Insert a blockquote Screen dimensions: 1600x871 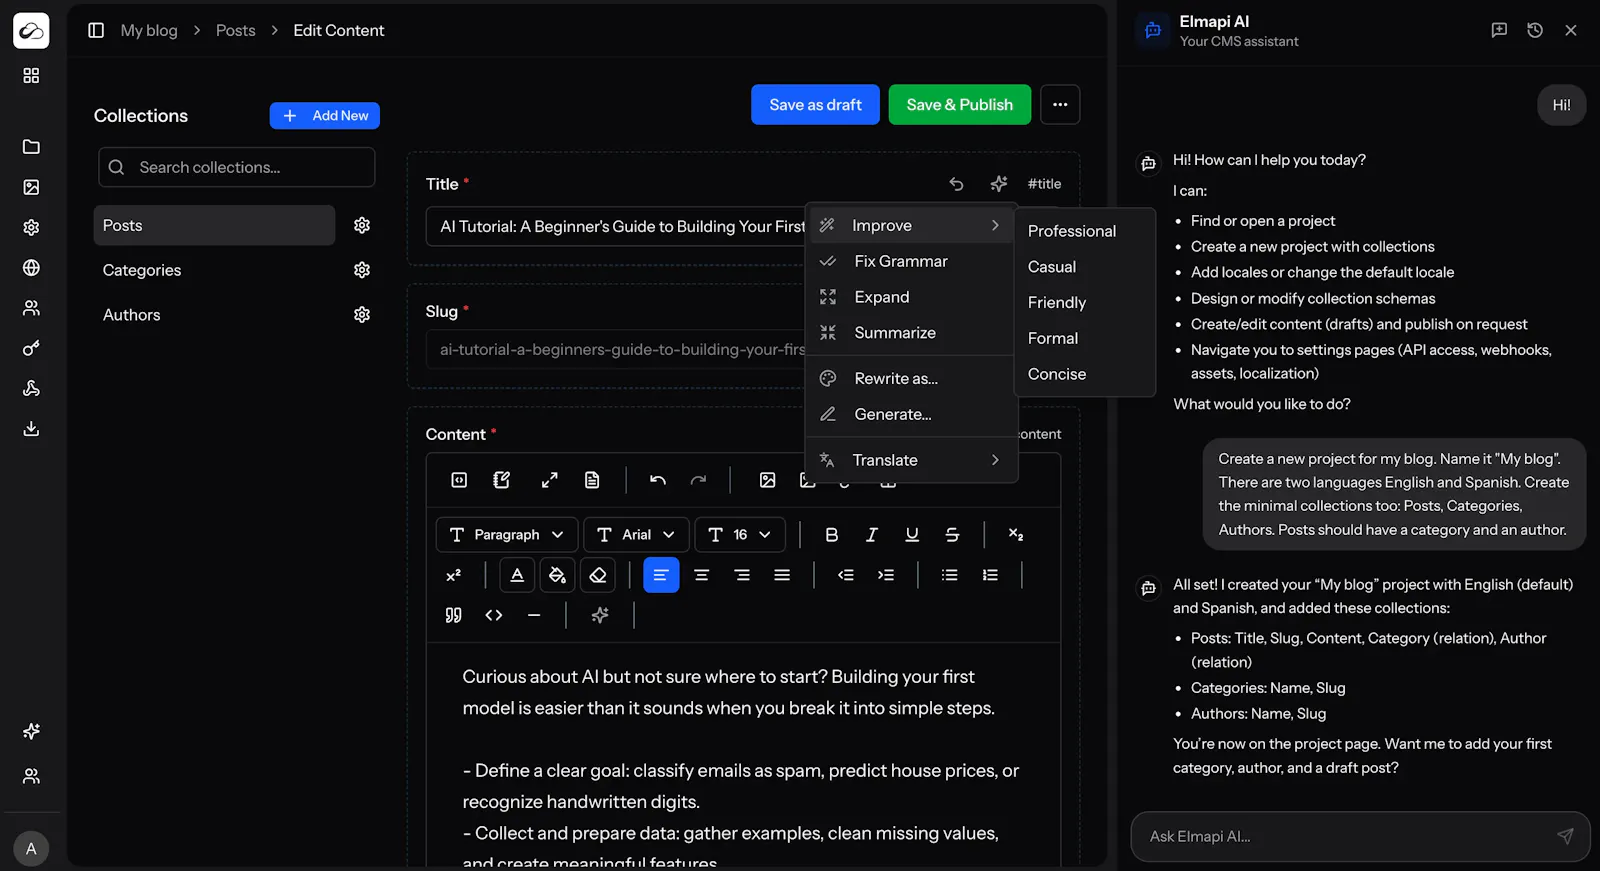point(453,615)
